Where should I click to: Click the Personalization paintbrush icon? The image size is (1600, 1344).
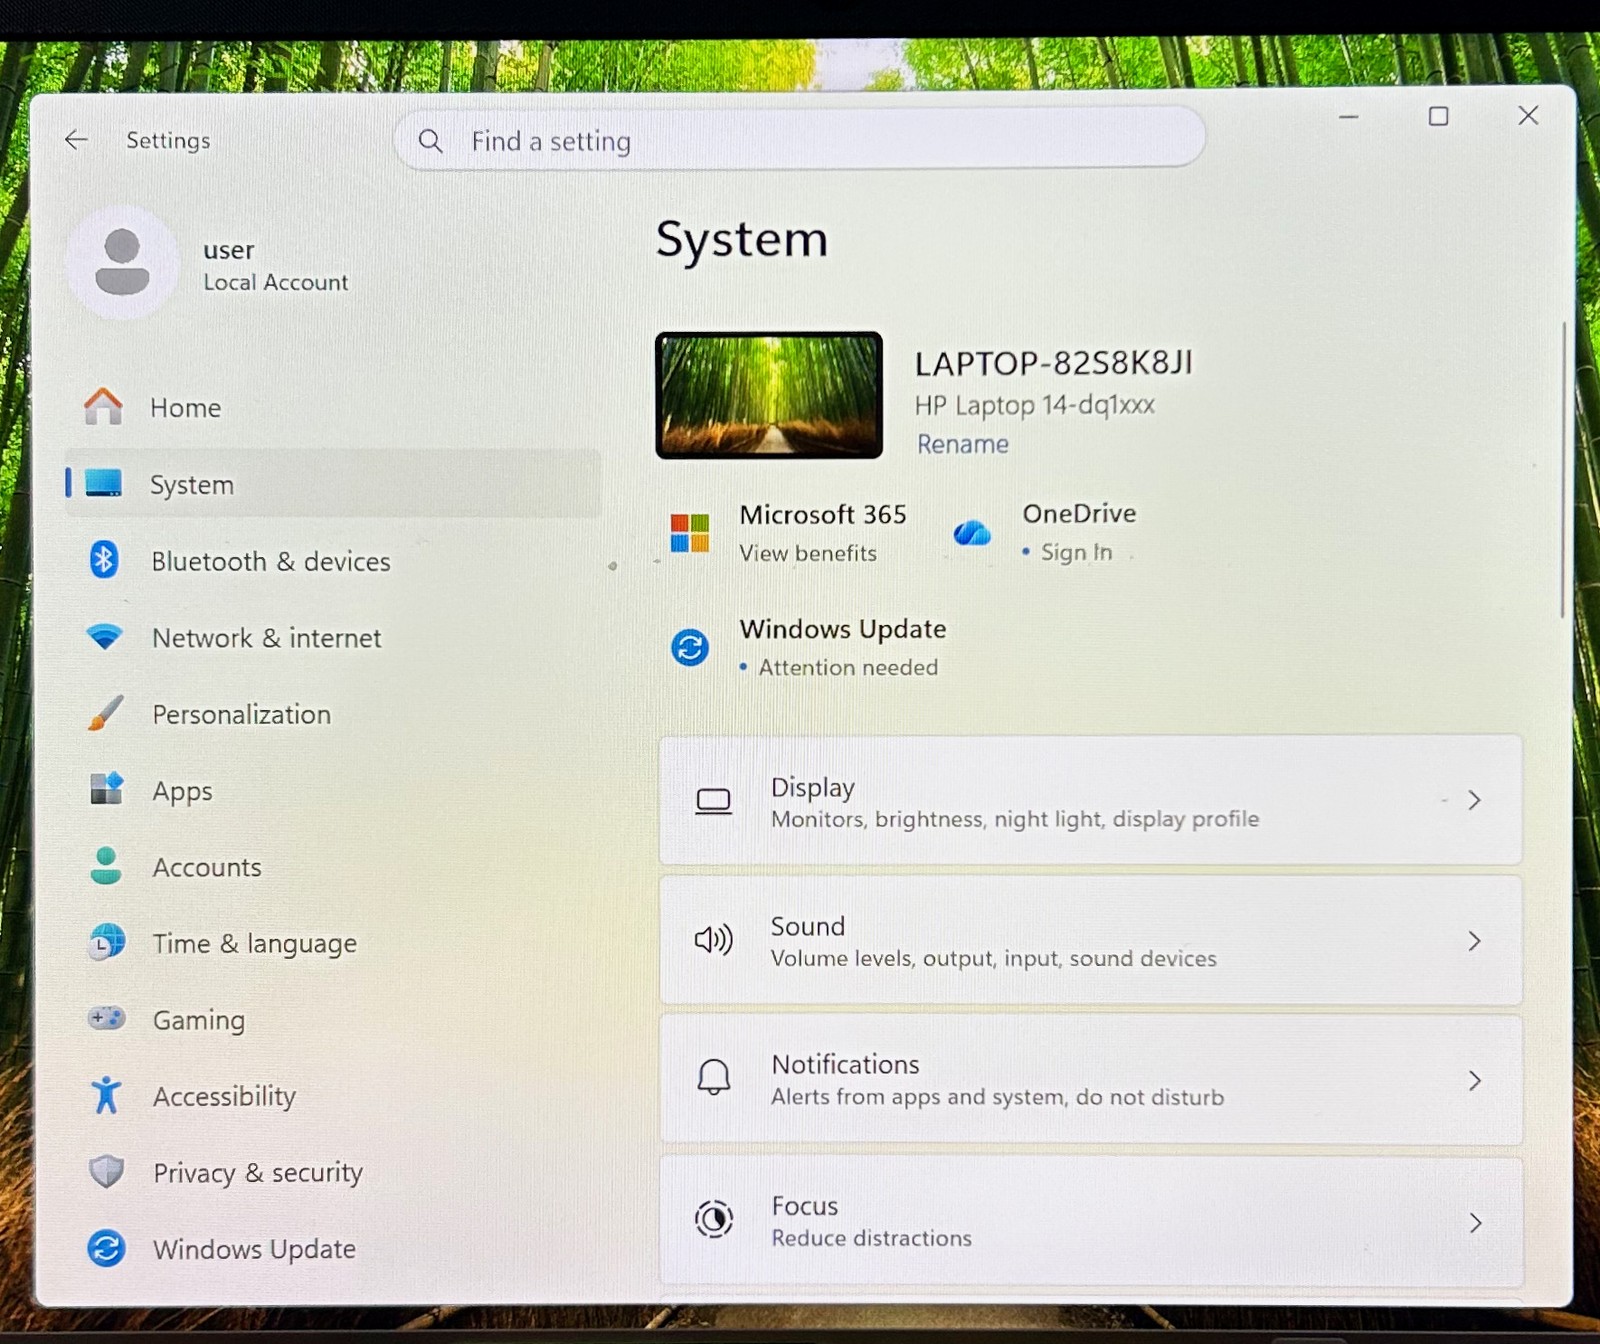(105, 713)
